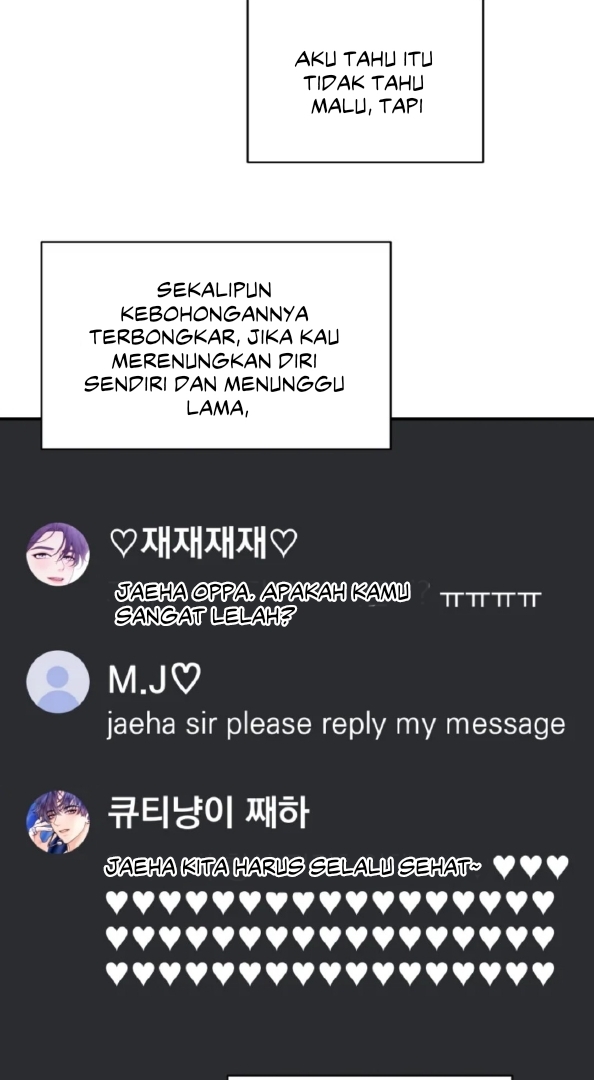Click the "Aku tahu itu tidak tahu malu, tapi" text box

pos(365,81)
